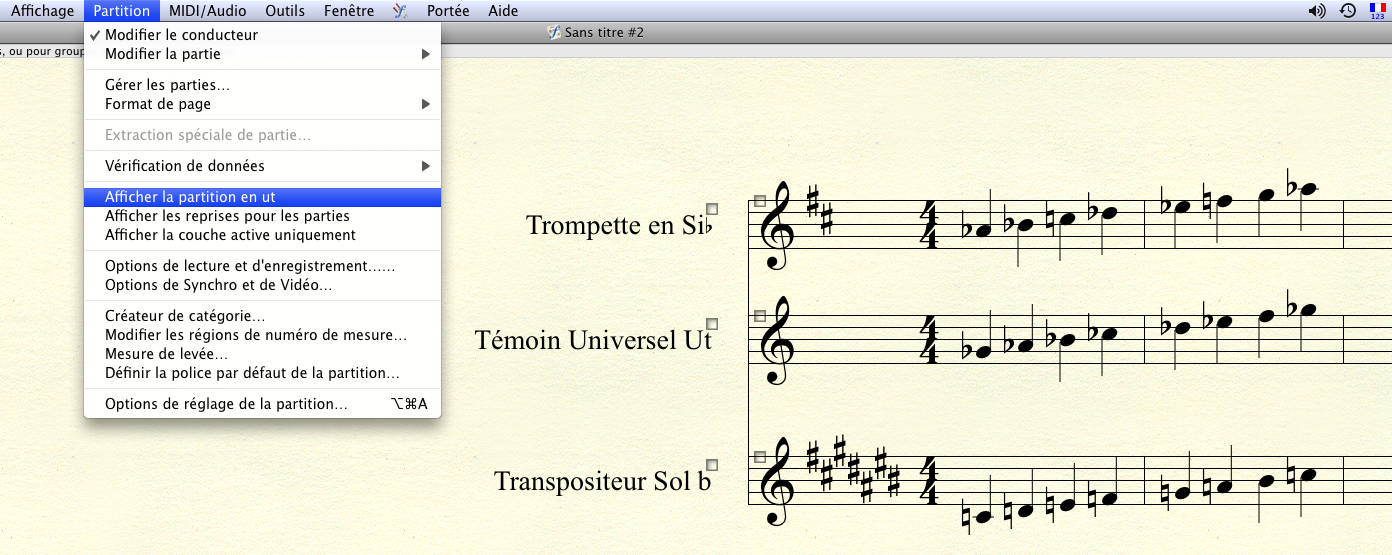
Task: Choose Définir la police par défaut de la partition…
Action: point(262,373)
